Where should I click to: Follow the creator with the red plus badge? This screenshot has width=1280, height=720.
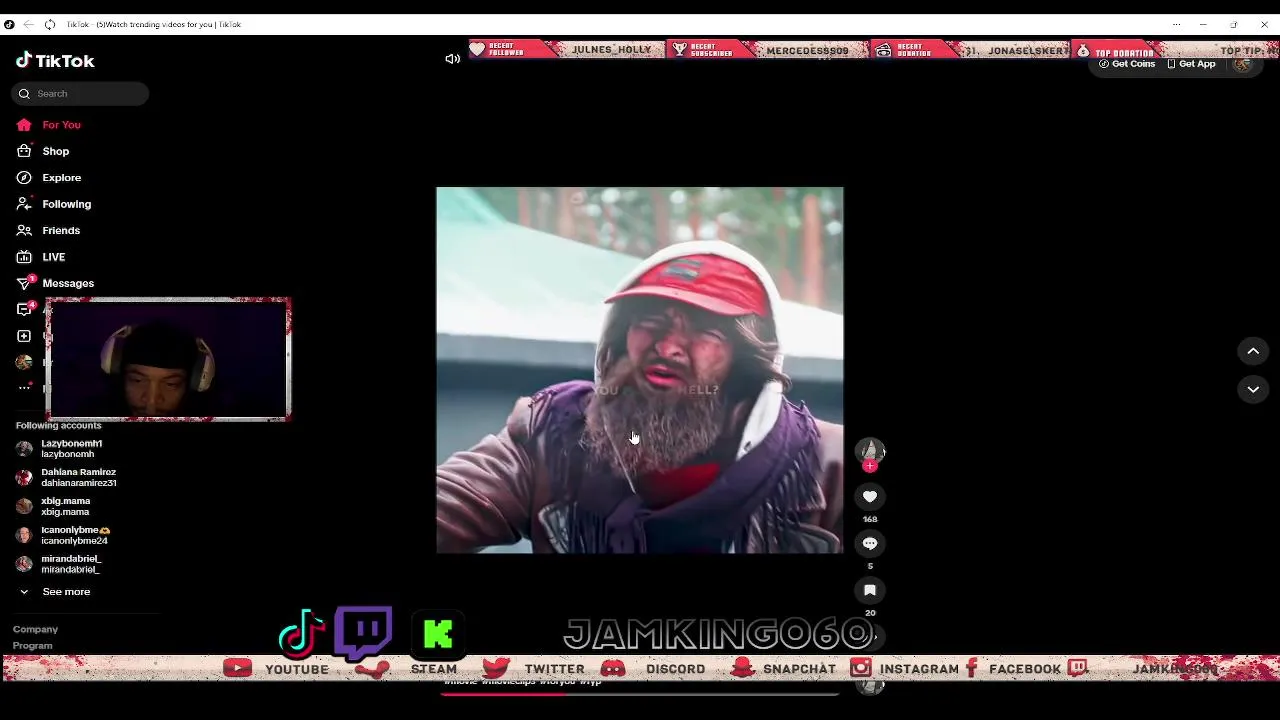coord(869,466)
